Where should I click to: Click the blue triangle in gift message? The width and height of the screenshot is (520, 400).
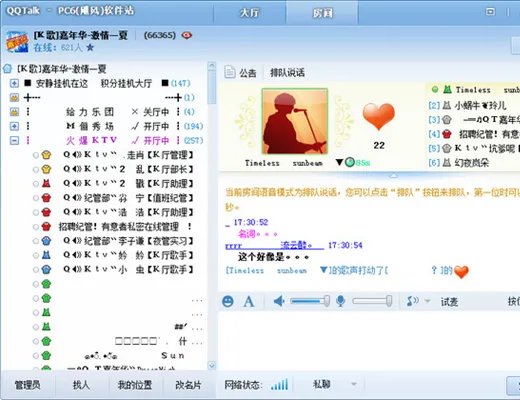pyautogui.click(x=323, y=269)
